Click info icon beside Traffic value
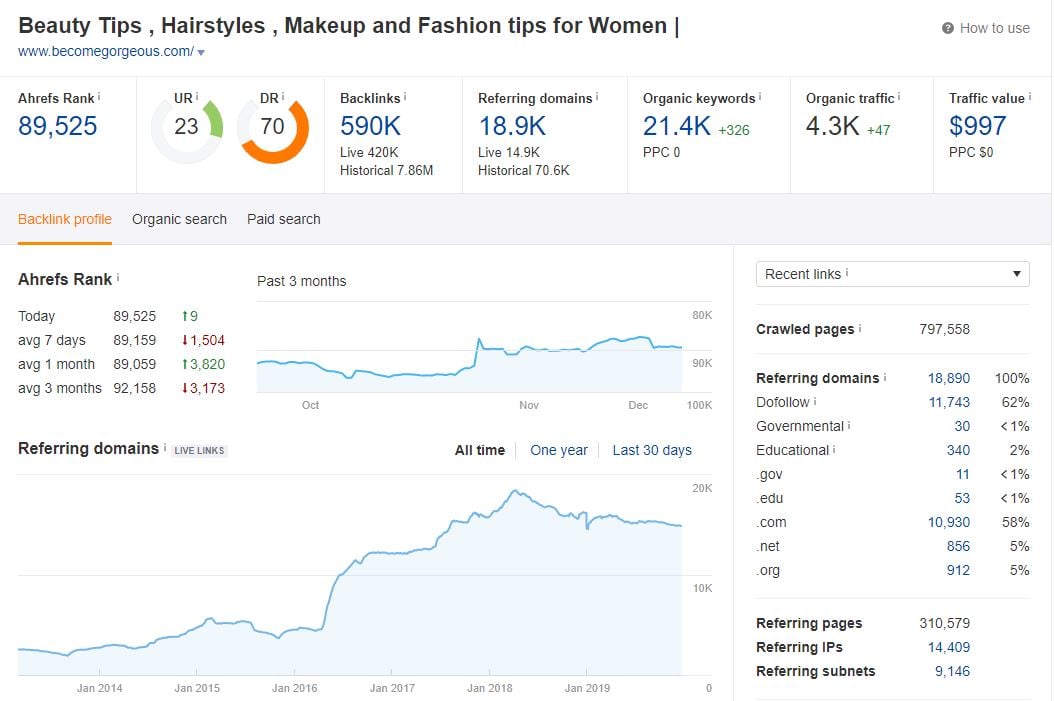The width and height of the screenshot is (1054, 701). [1029, 97]
